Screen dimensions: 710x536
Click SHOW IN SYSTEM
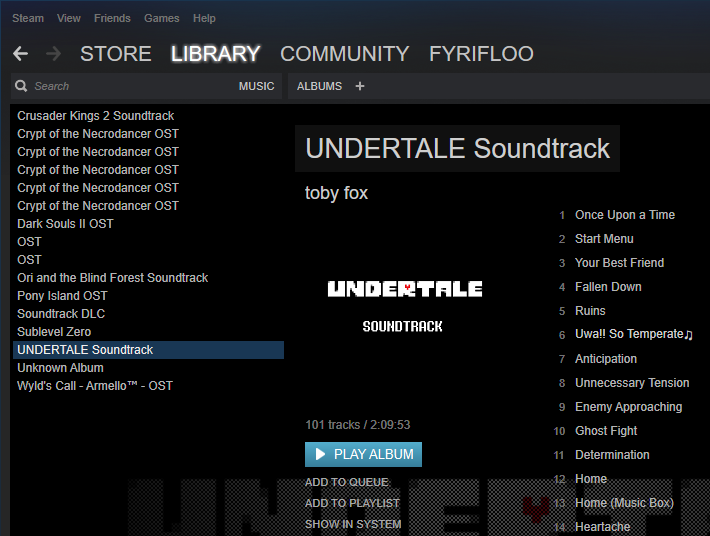click(353, 524)
